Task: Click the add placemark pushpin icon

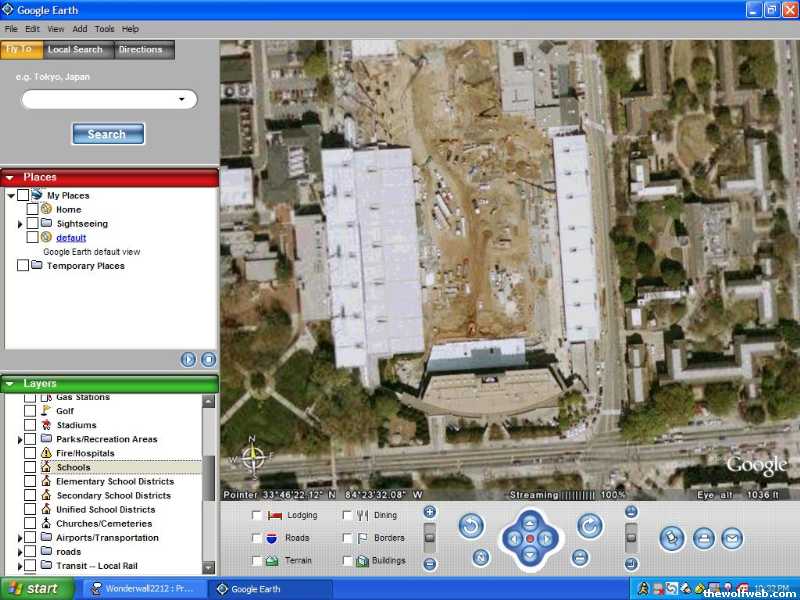Action: 673,538
